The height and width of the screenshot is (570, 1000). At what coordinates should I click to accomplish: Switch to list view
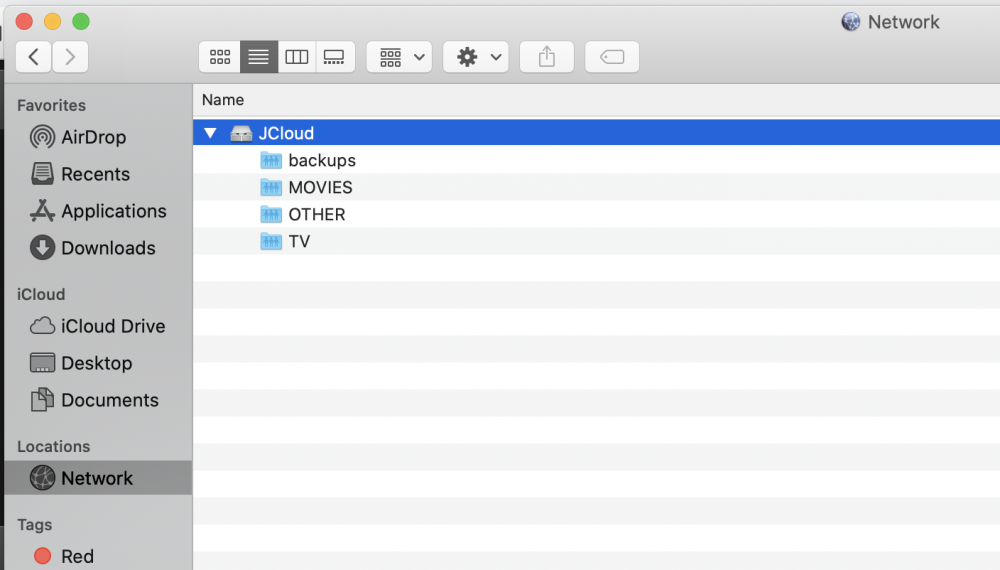coord(258,57)
